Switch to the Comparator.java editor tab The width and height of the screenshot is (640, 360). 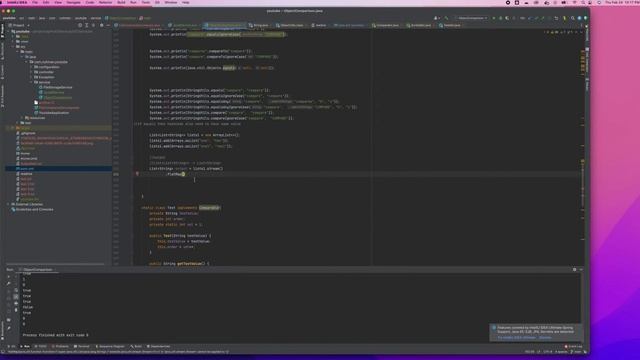point(385,25)
